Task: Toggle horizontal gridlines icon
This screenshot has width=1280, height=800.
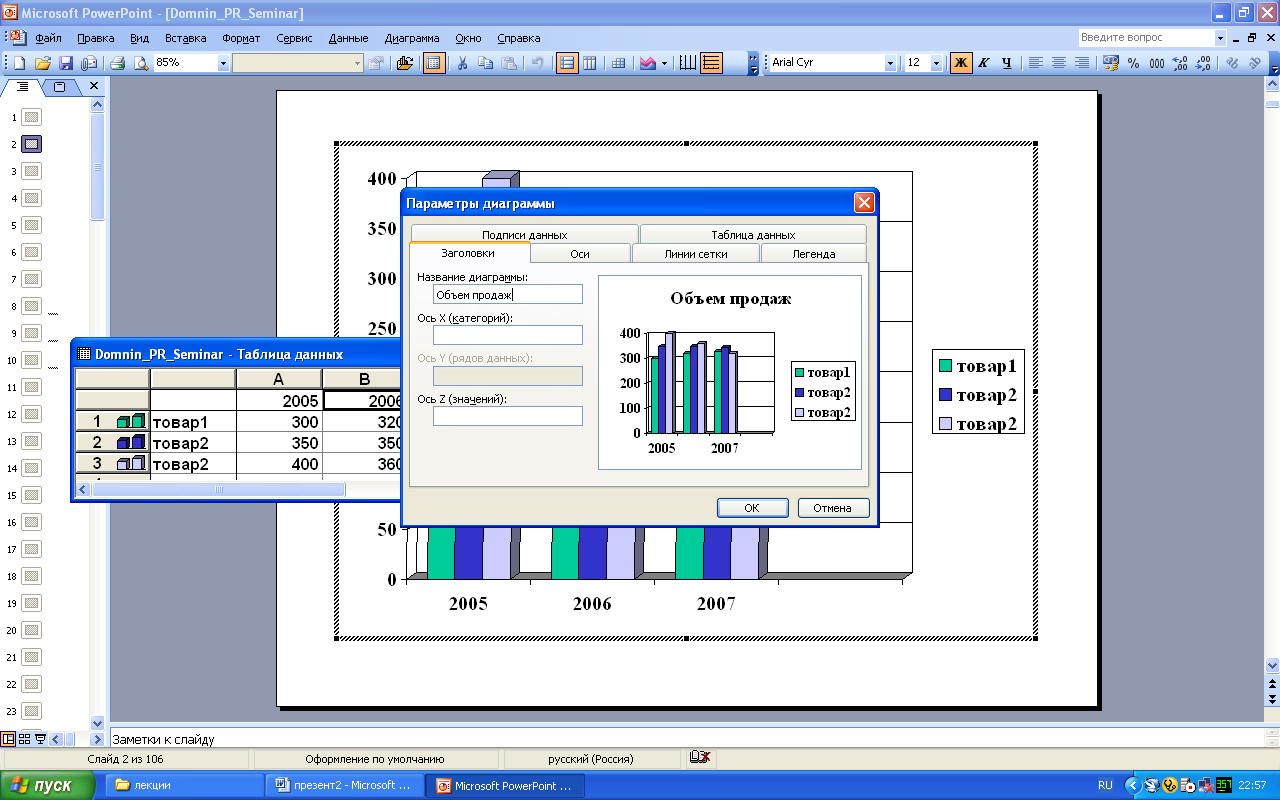Action: pos(711,63)
